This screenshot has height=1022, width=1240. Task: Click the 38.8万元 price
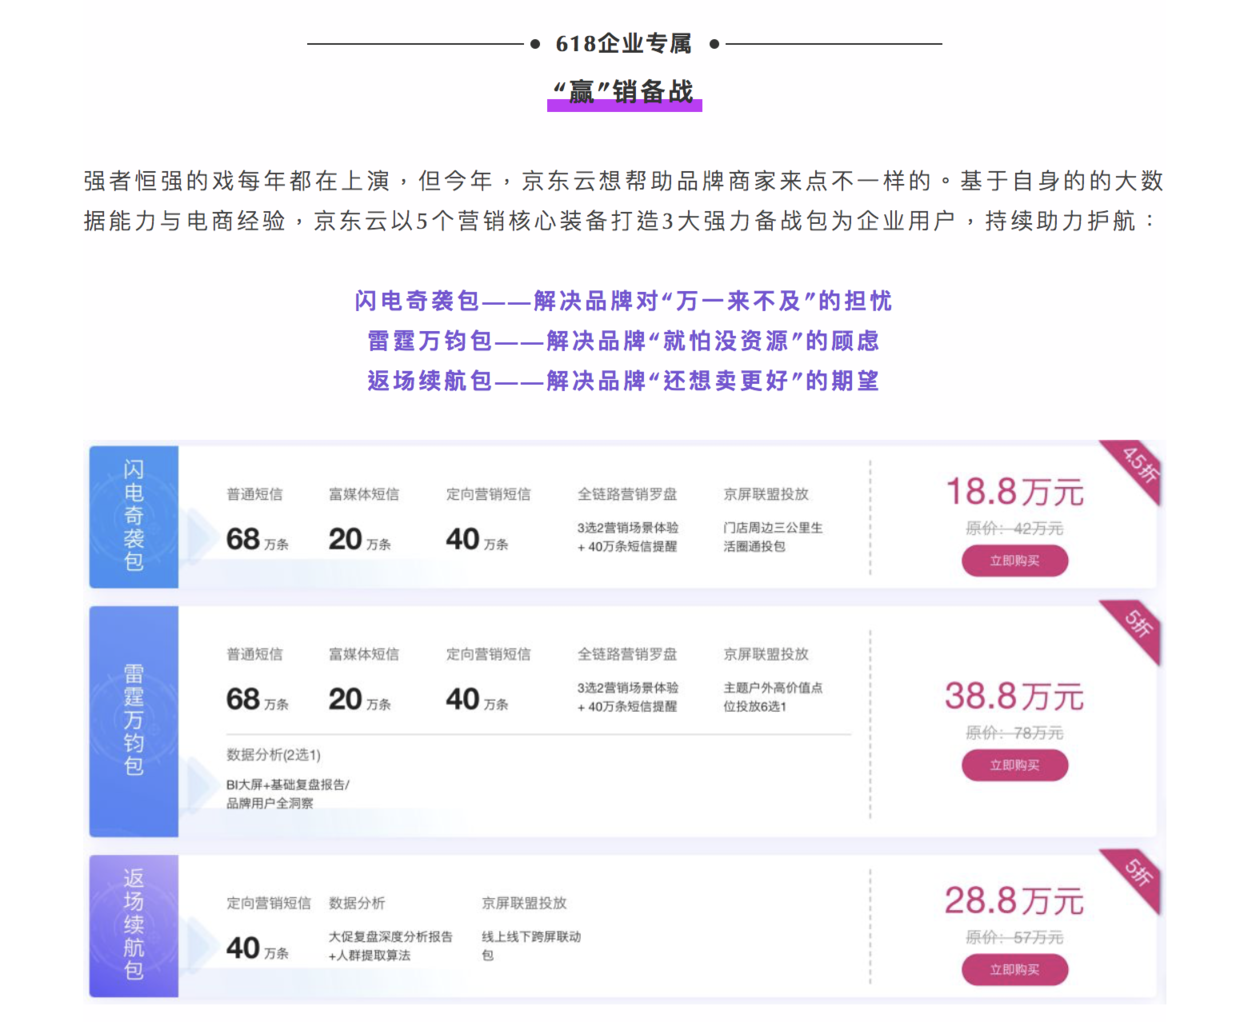tap(1014, 696)
